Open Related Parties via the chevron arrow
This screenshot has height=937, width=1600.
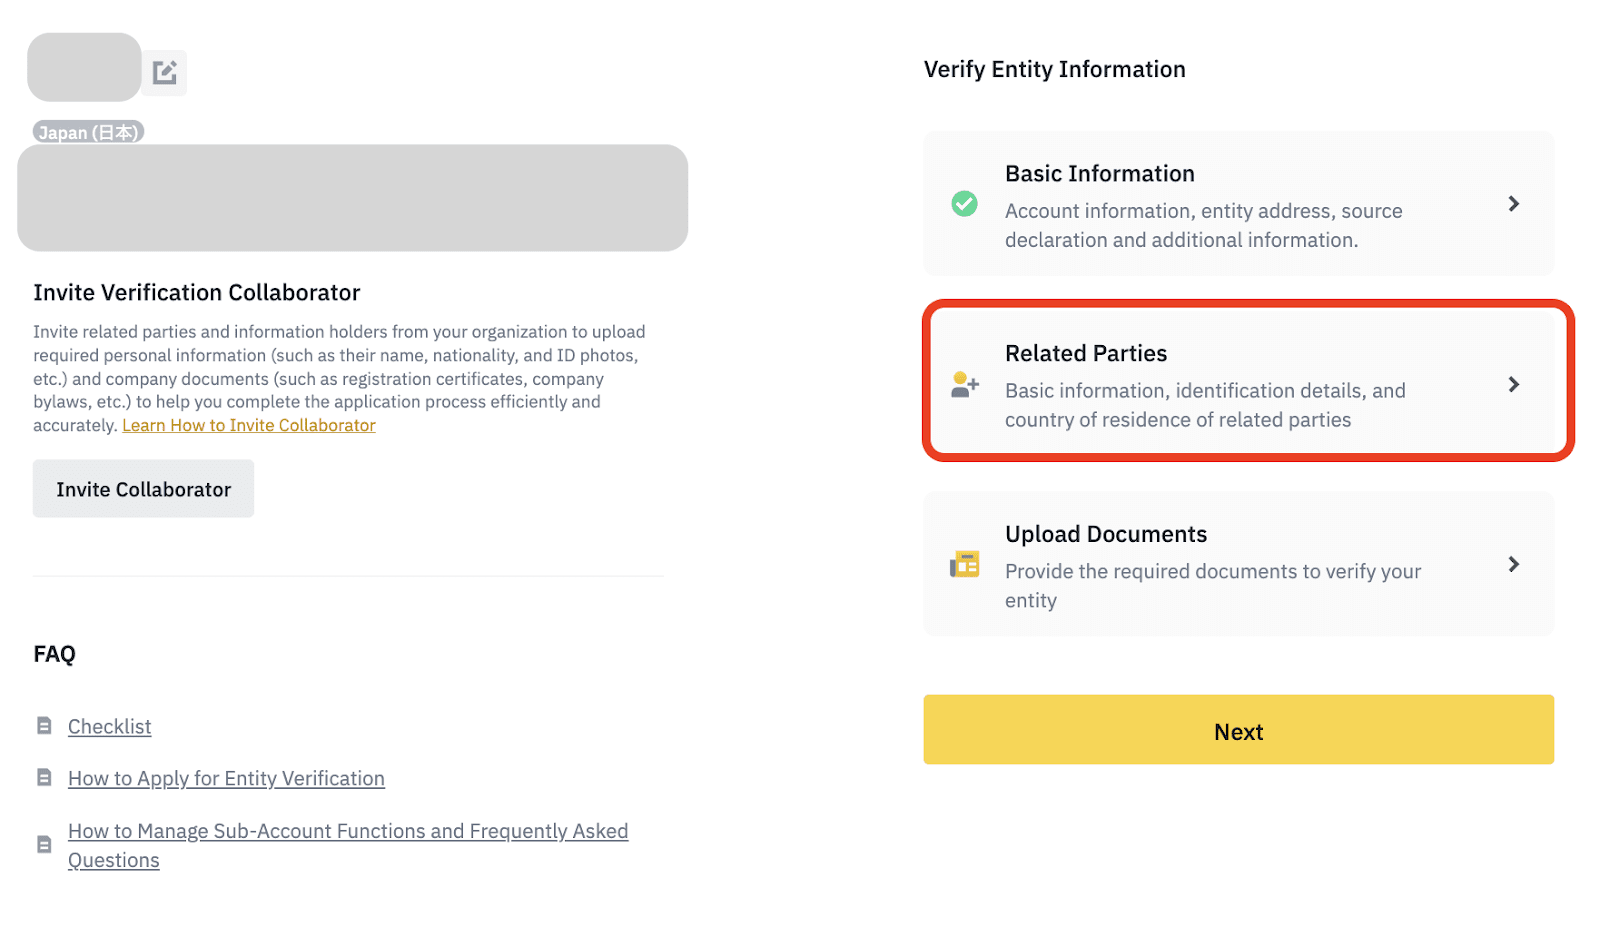1513,385
